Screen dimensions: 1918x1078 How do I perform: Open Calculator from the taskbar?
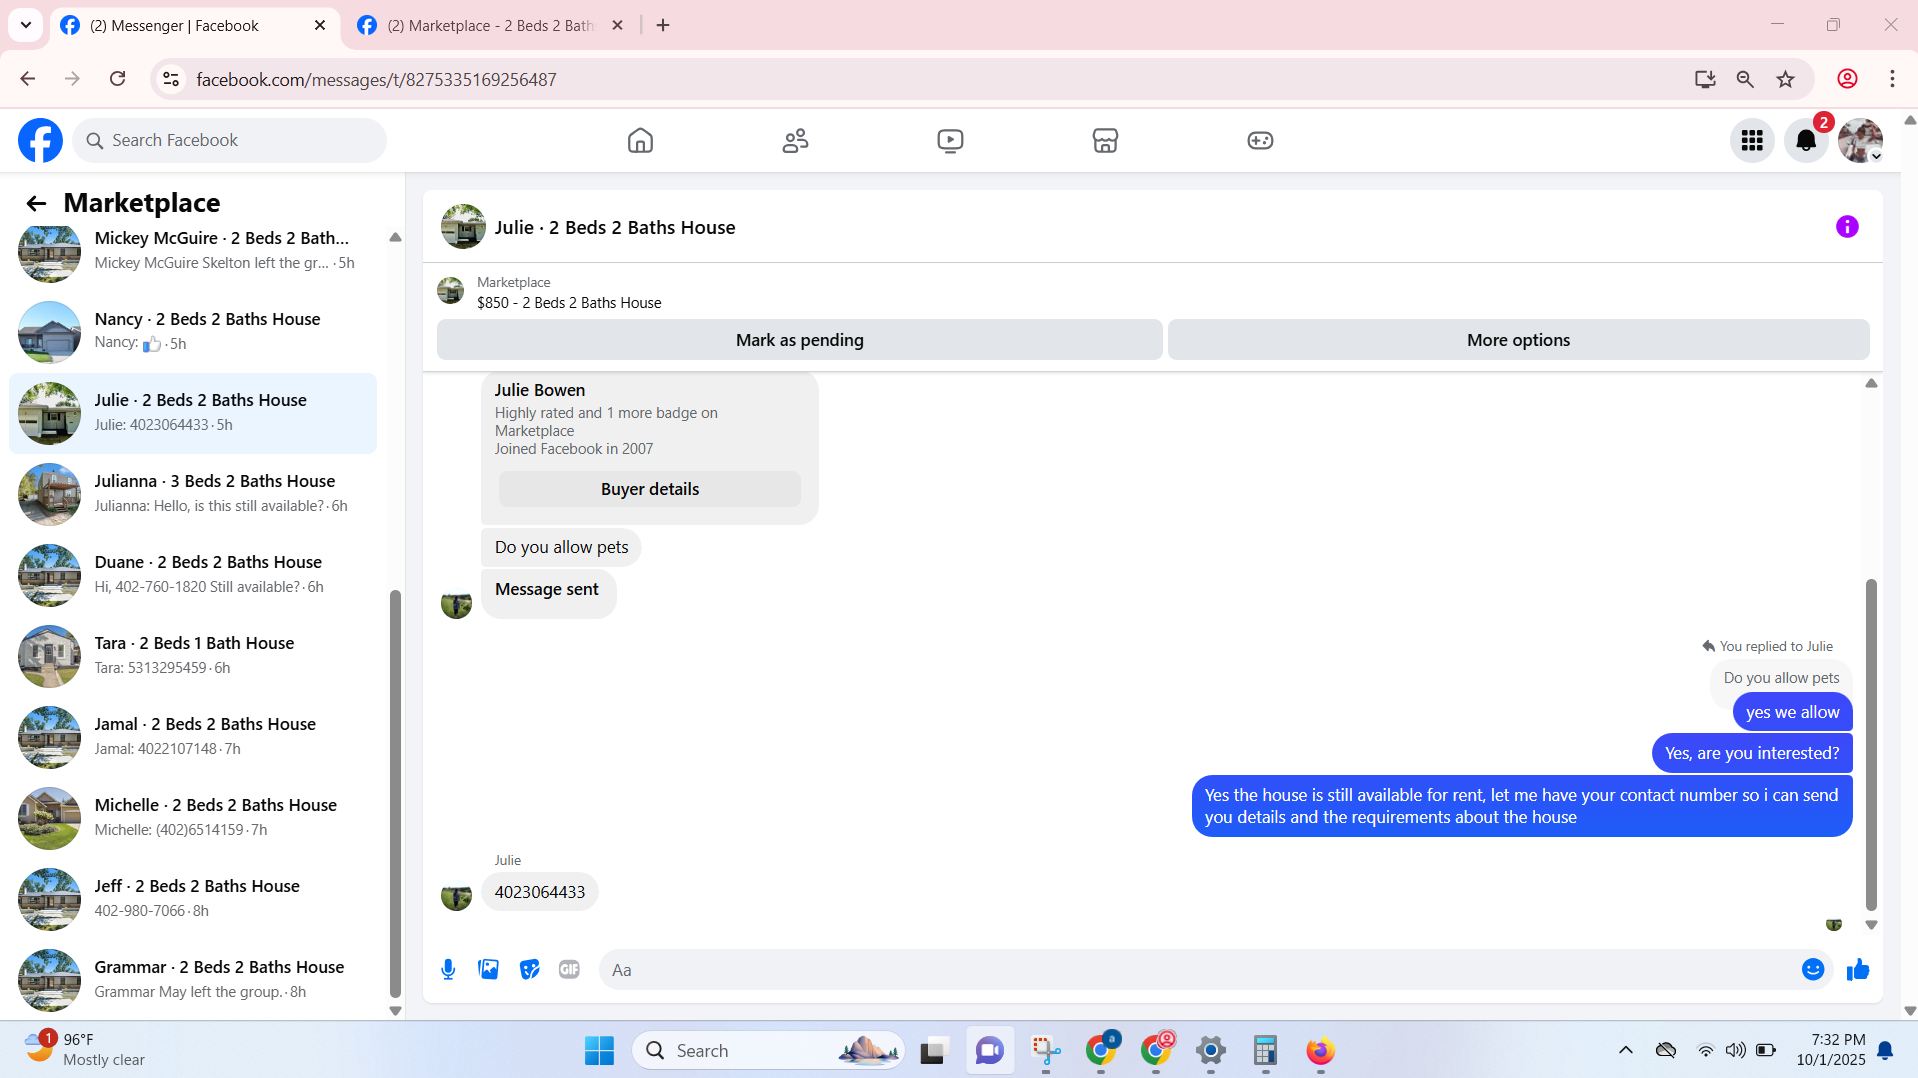pyautogui.click(x=1265, y=1051)
